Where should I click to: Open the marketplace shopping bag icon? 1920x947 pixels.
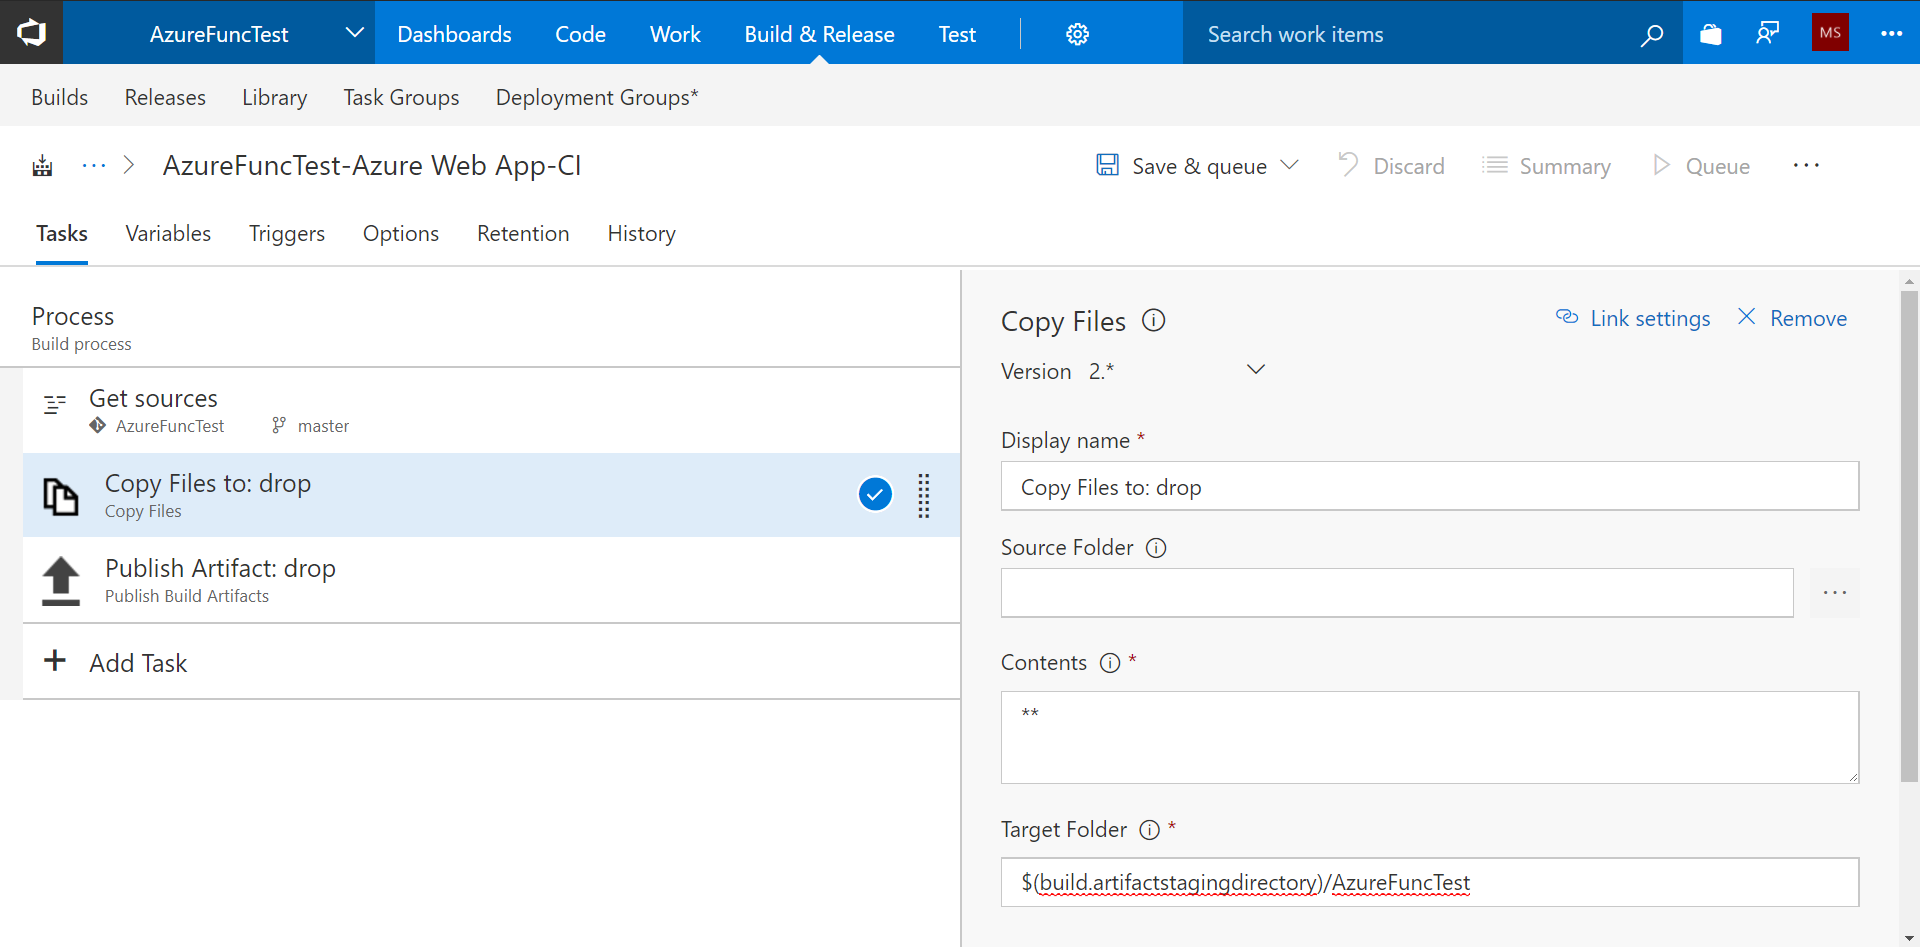[x=1711, y=34]
